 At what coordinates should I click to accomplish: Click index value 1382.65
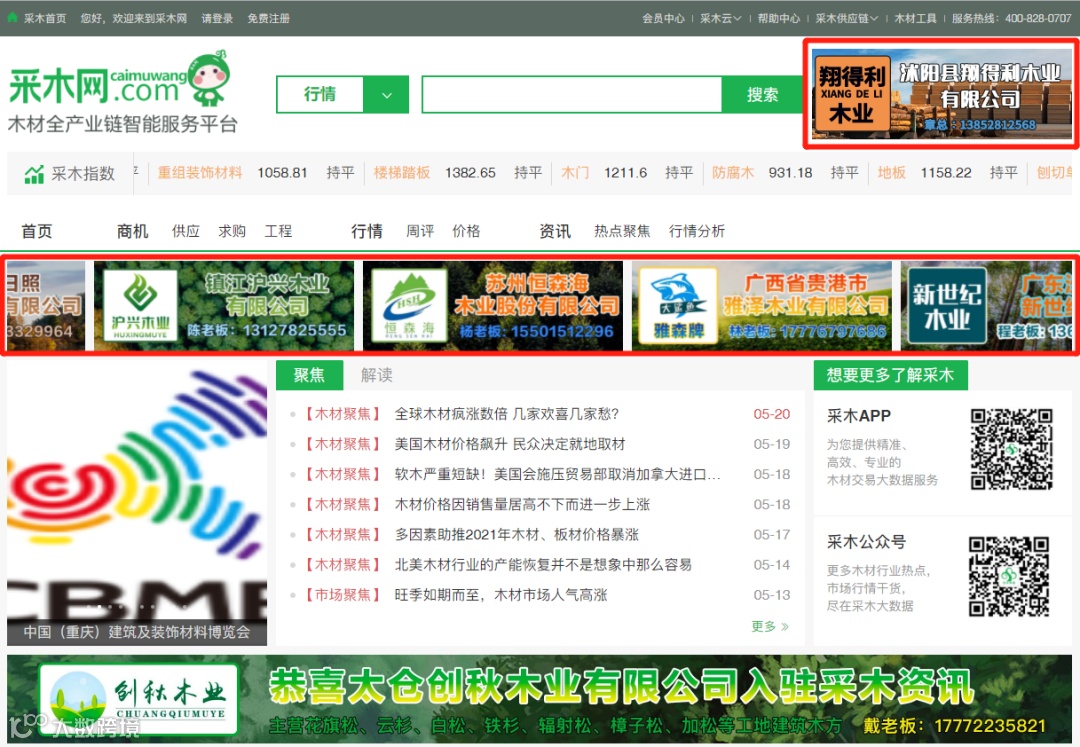tap(470, 173)
